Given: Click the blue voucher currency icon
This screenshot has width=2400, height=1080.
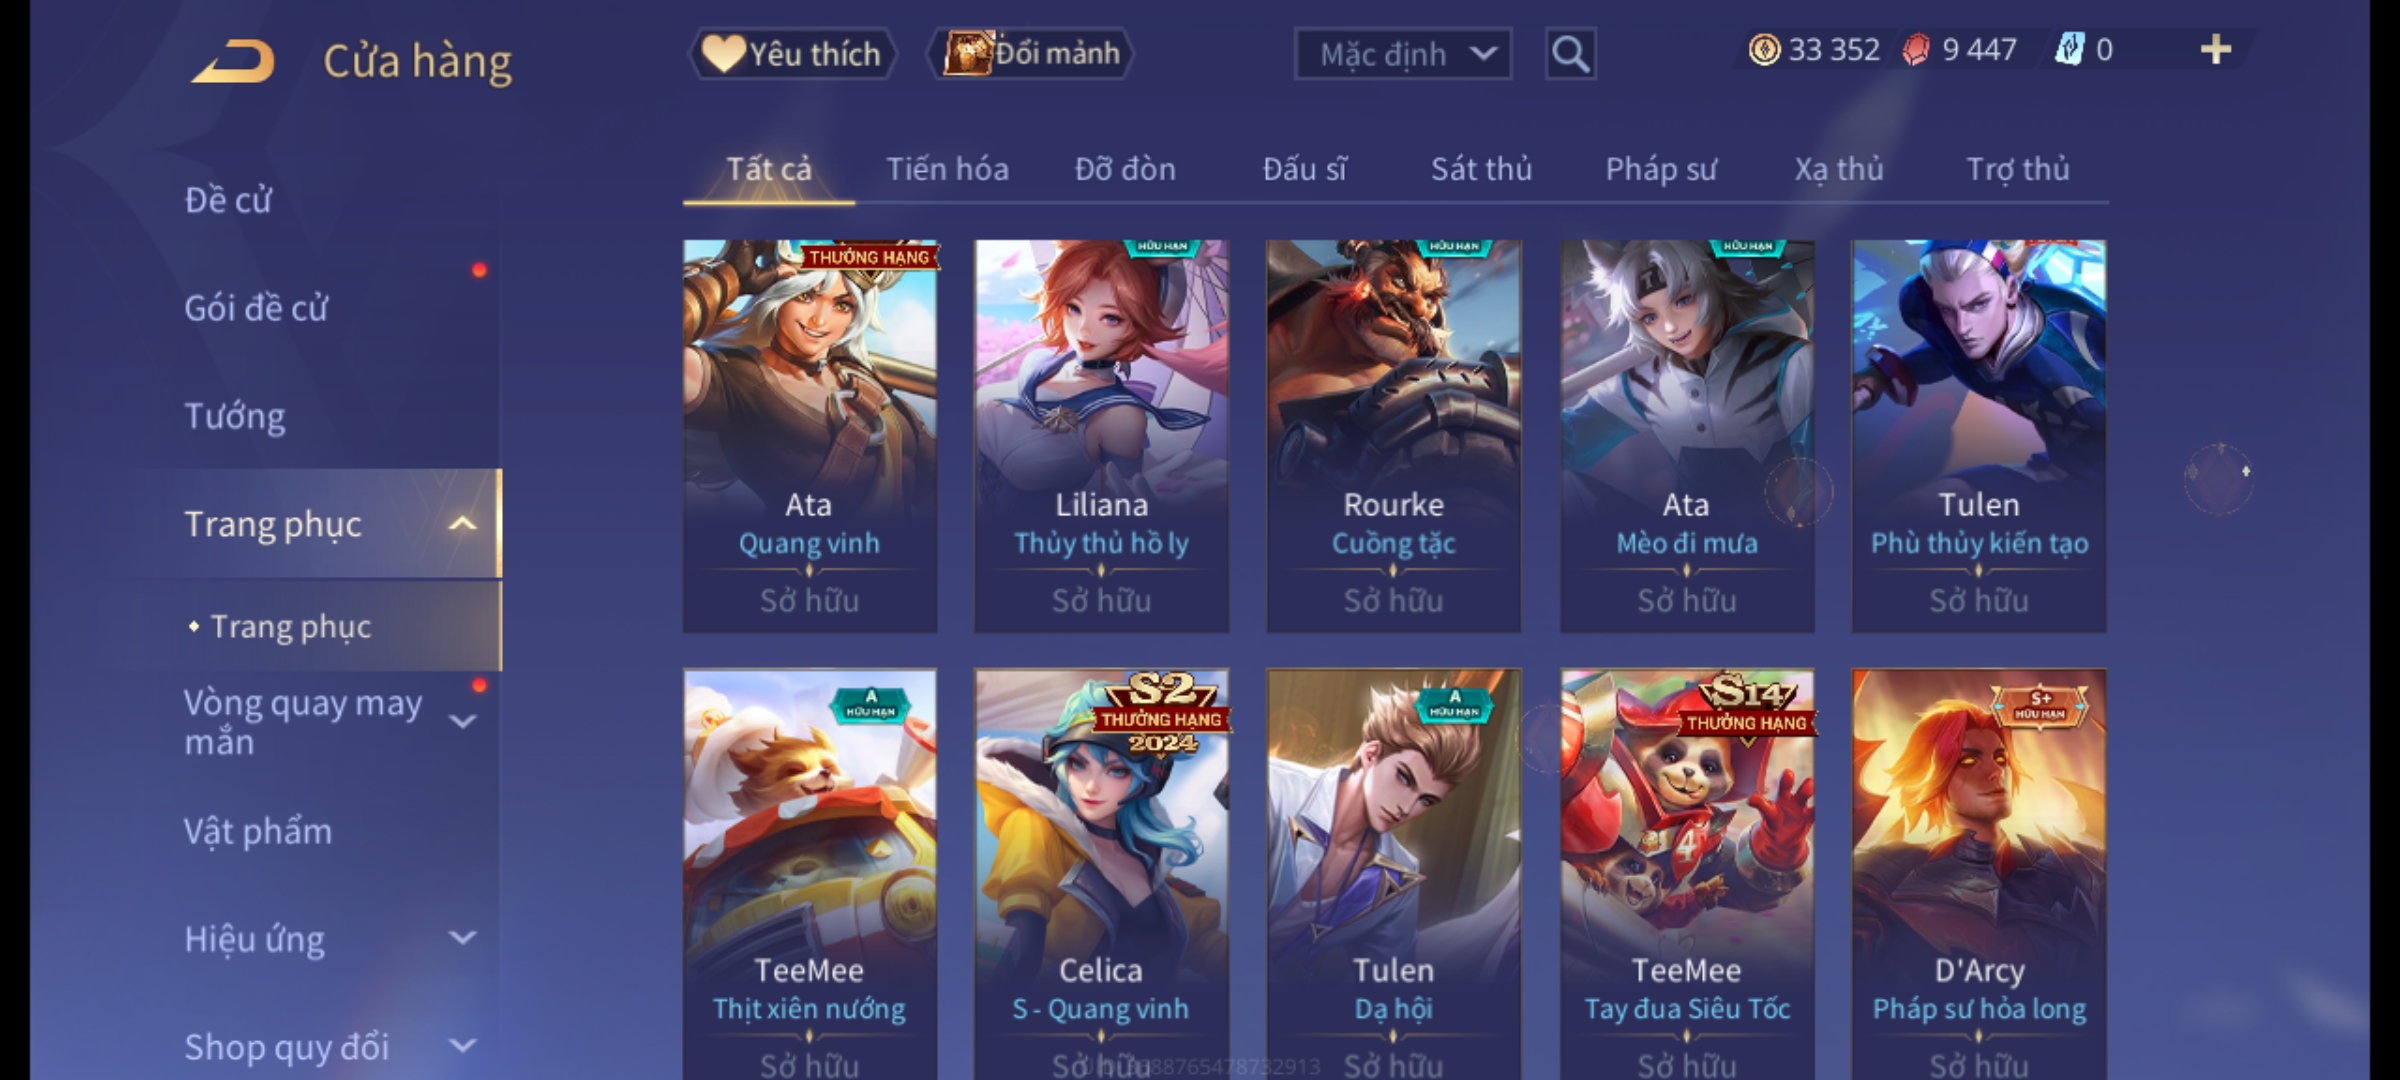Looking at the screenshot, I should tap(2069, 50).
